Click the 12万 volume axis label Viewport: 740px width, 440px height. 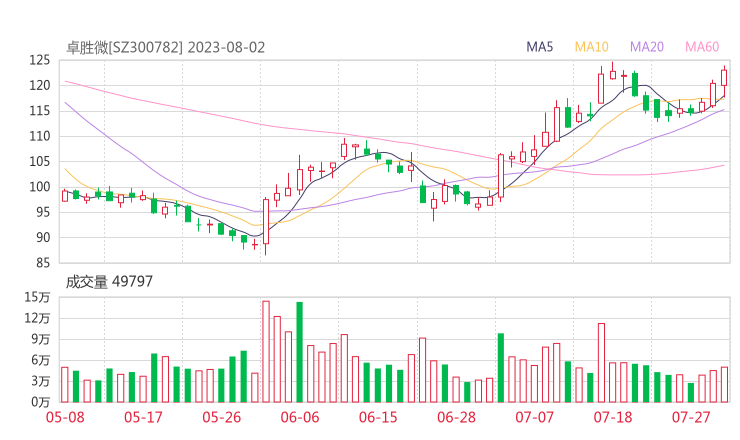tap(37, 318)
